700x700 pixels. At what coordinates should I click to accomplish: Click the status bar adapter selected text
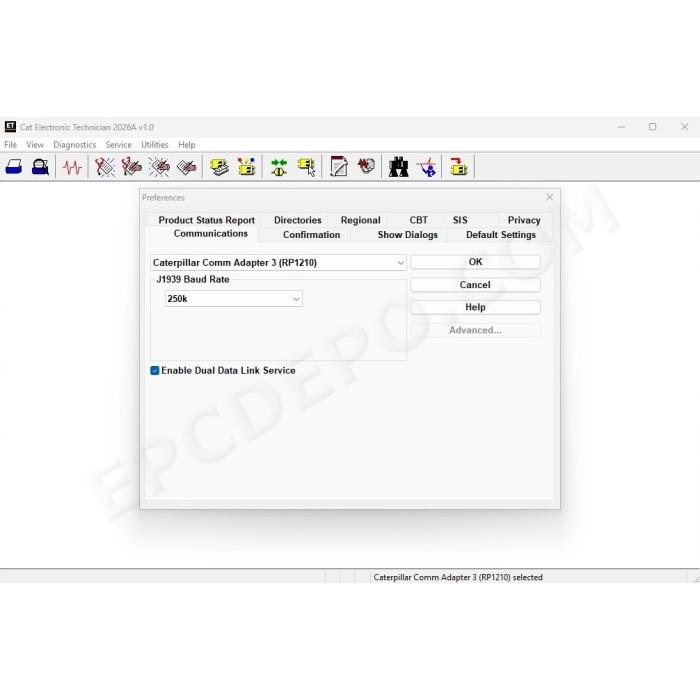tap(458, 577)
